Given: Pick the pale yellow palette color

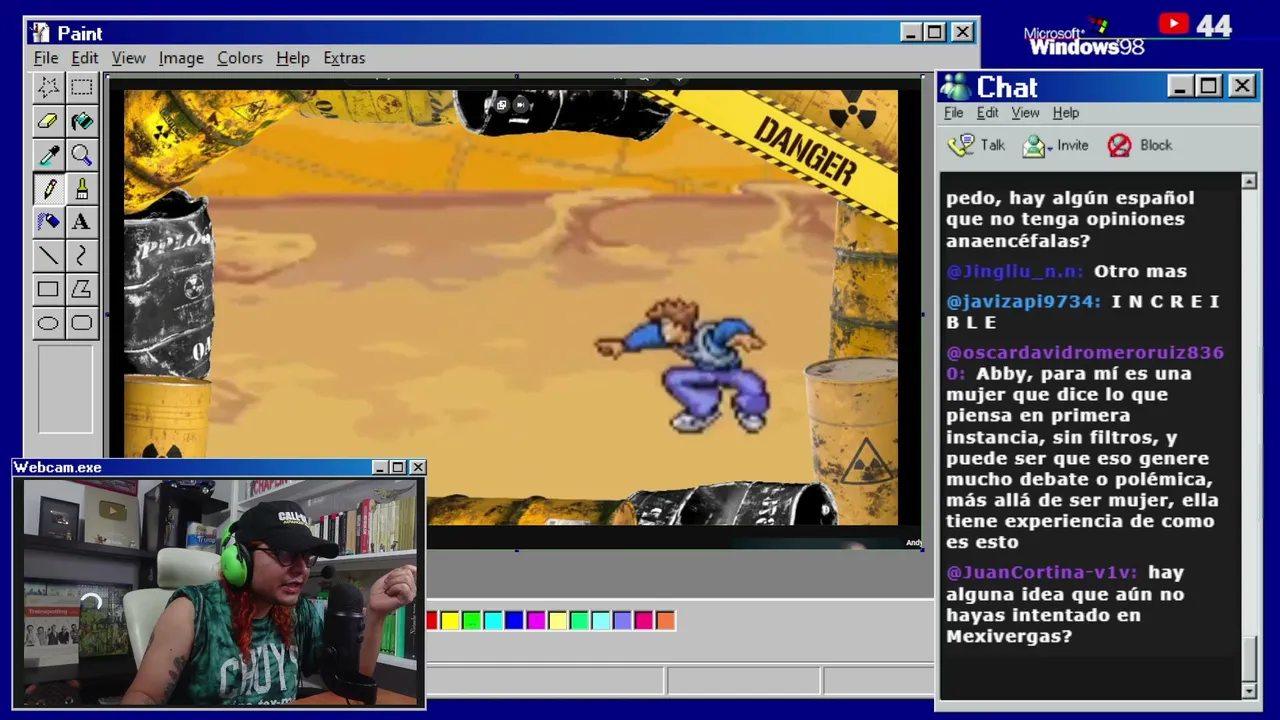Looking at the screenshot, I should 557,621.
